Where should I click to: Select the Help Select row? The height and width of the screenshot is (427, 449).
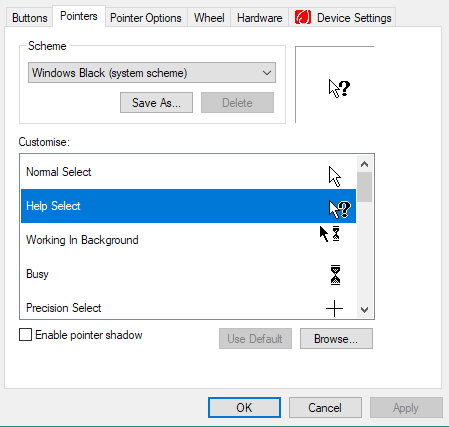coord(189,206)
